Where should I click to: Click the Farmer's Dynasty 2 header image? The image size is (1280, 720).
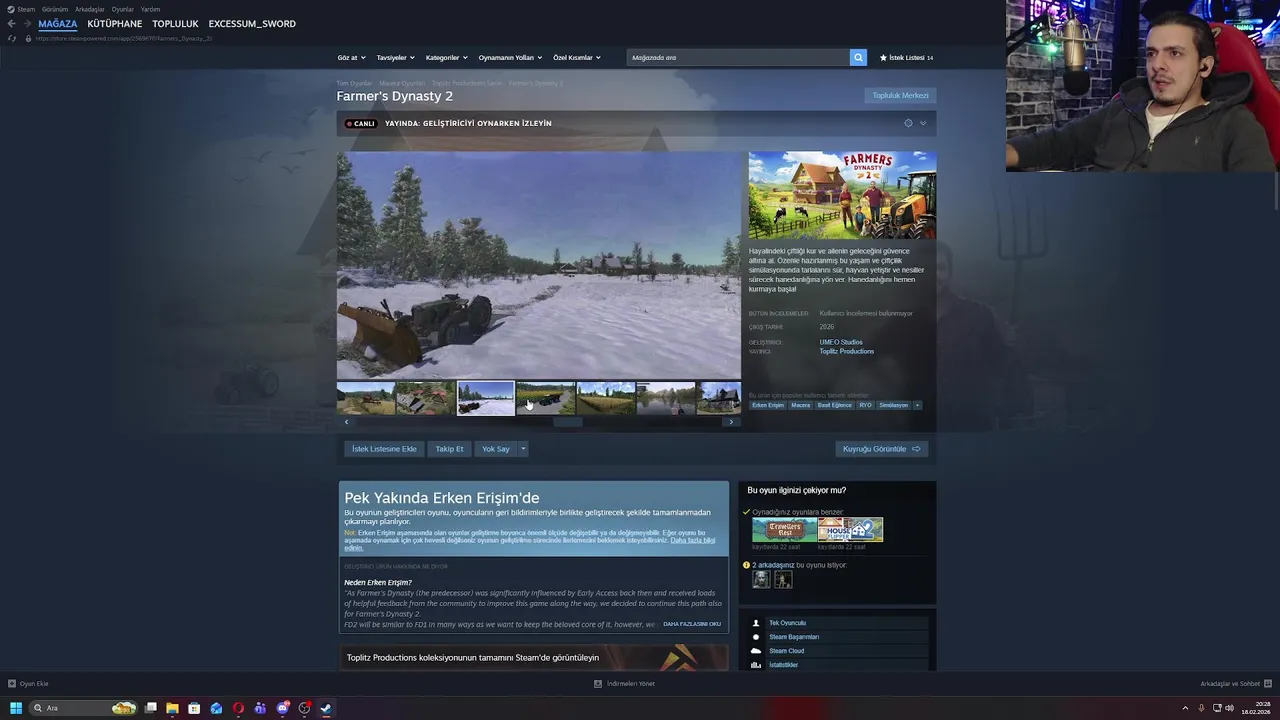tap(842, 195)
